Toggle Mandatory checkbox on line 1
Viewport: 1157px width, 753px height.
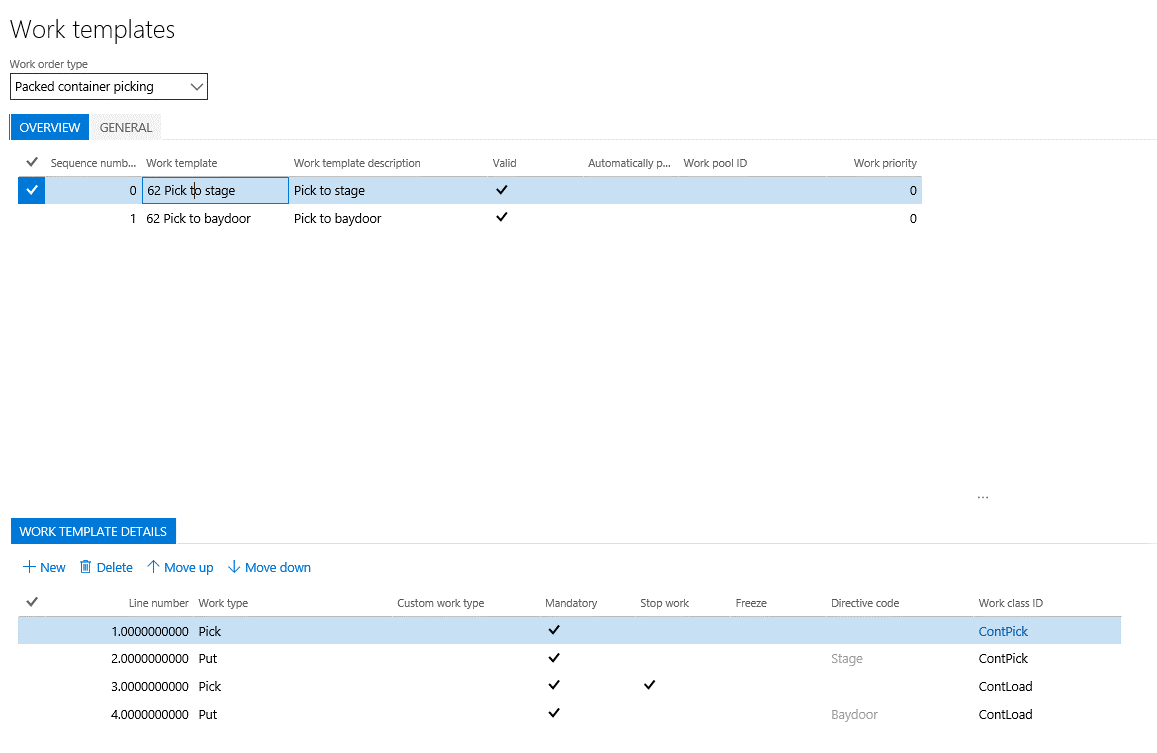[554, 630]
